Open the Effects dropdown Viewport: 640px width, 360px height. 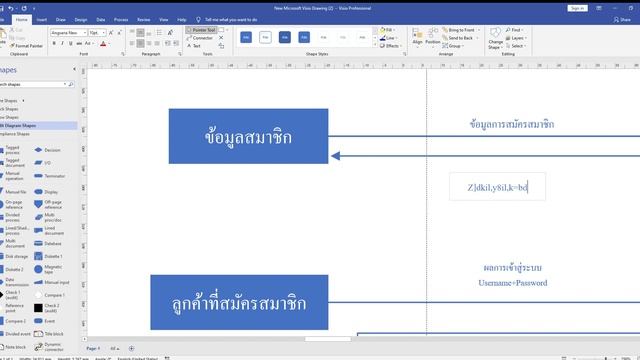tap(391, 46)
